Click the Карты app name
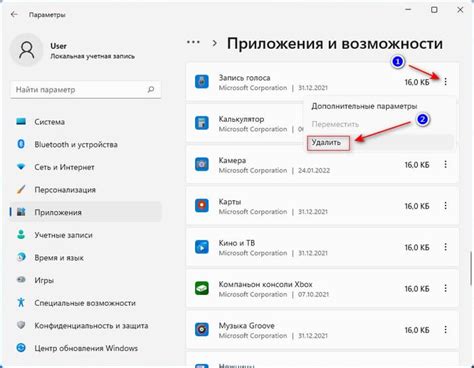The image size is (474, 368). (230, 202)
